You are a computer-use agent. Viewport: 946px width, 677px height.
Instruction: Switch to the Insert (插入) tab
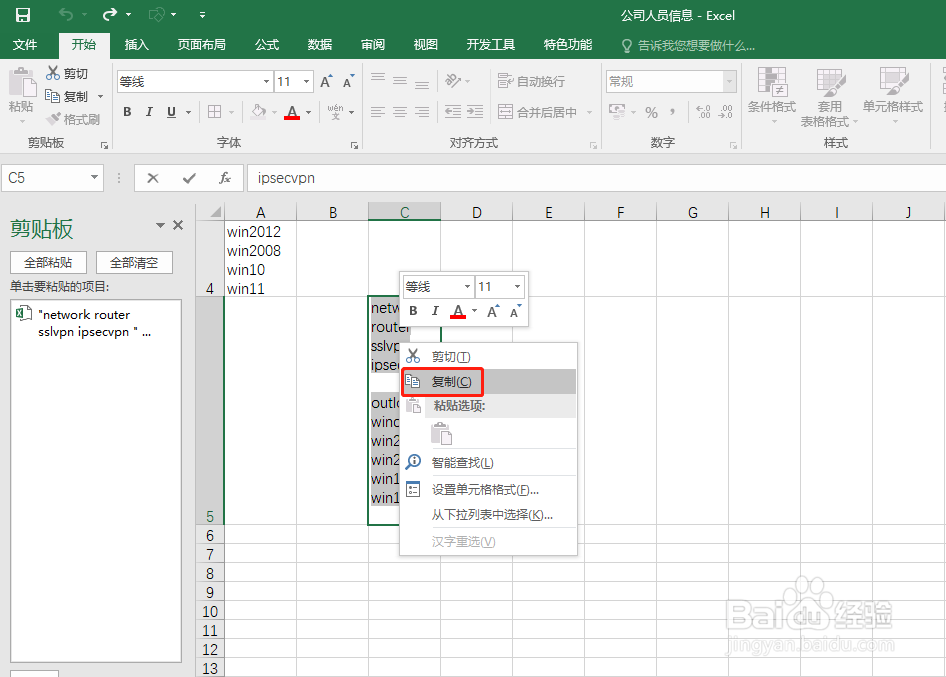click(136, 45)
